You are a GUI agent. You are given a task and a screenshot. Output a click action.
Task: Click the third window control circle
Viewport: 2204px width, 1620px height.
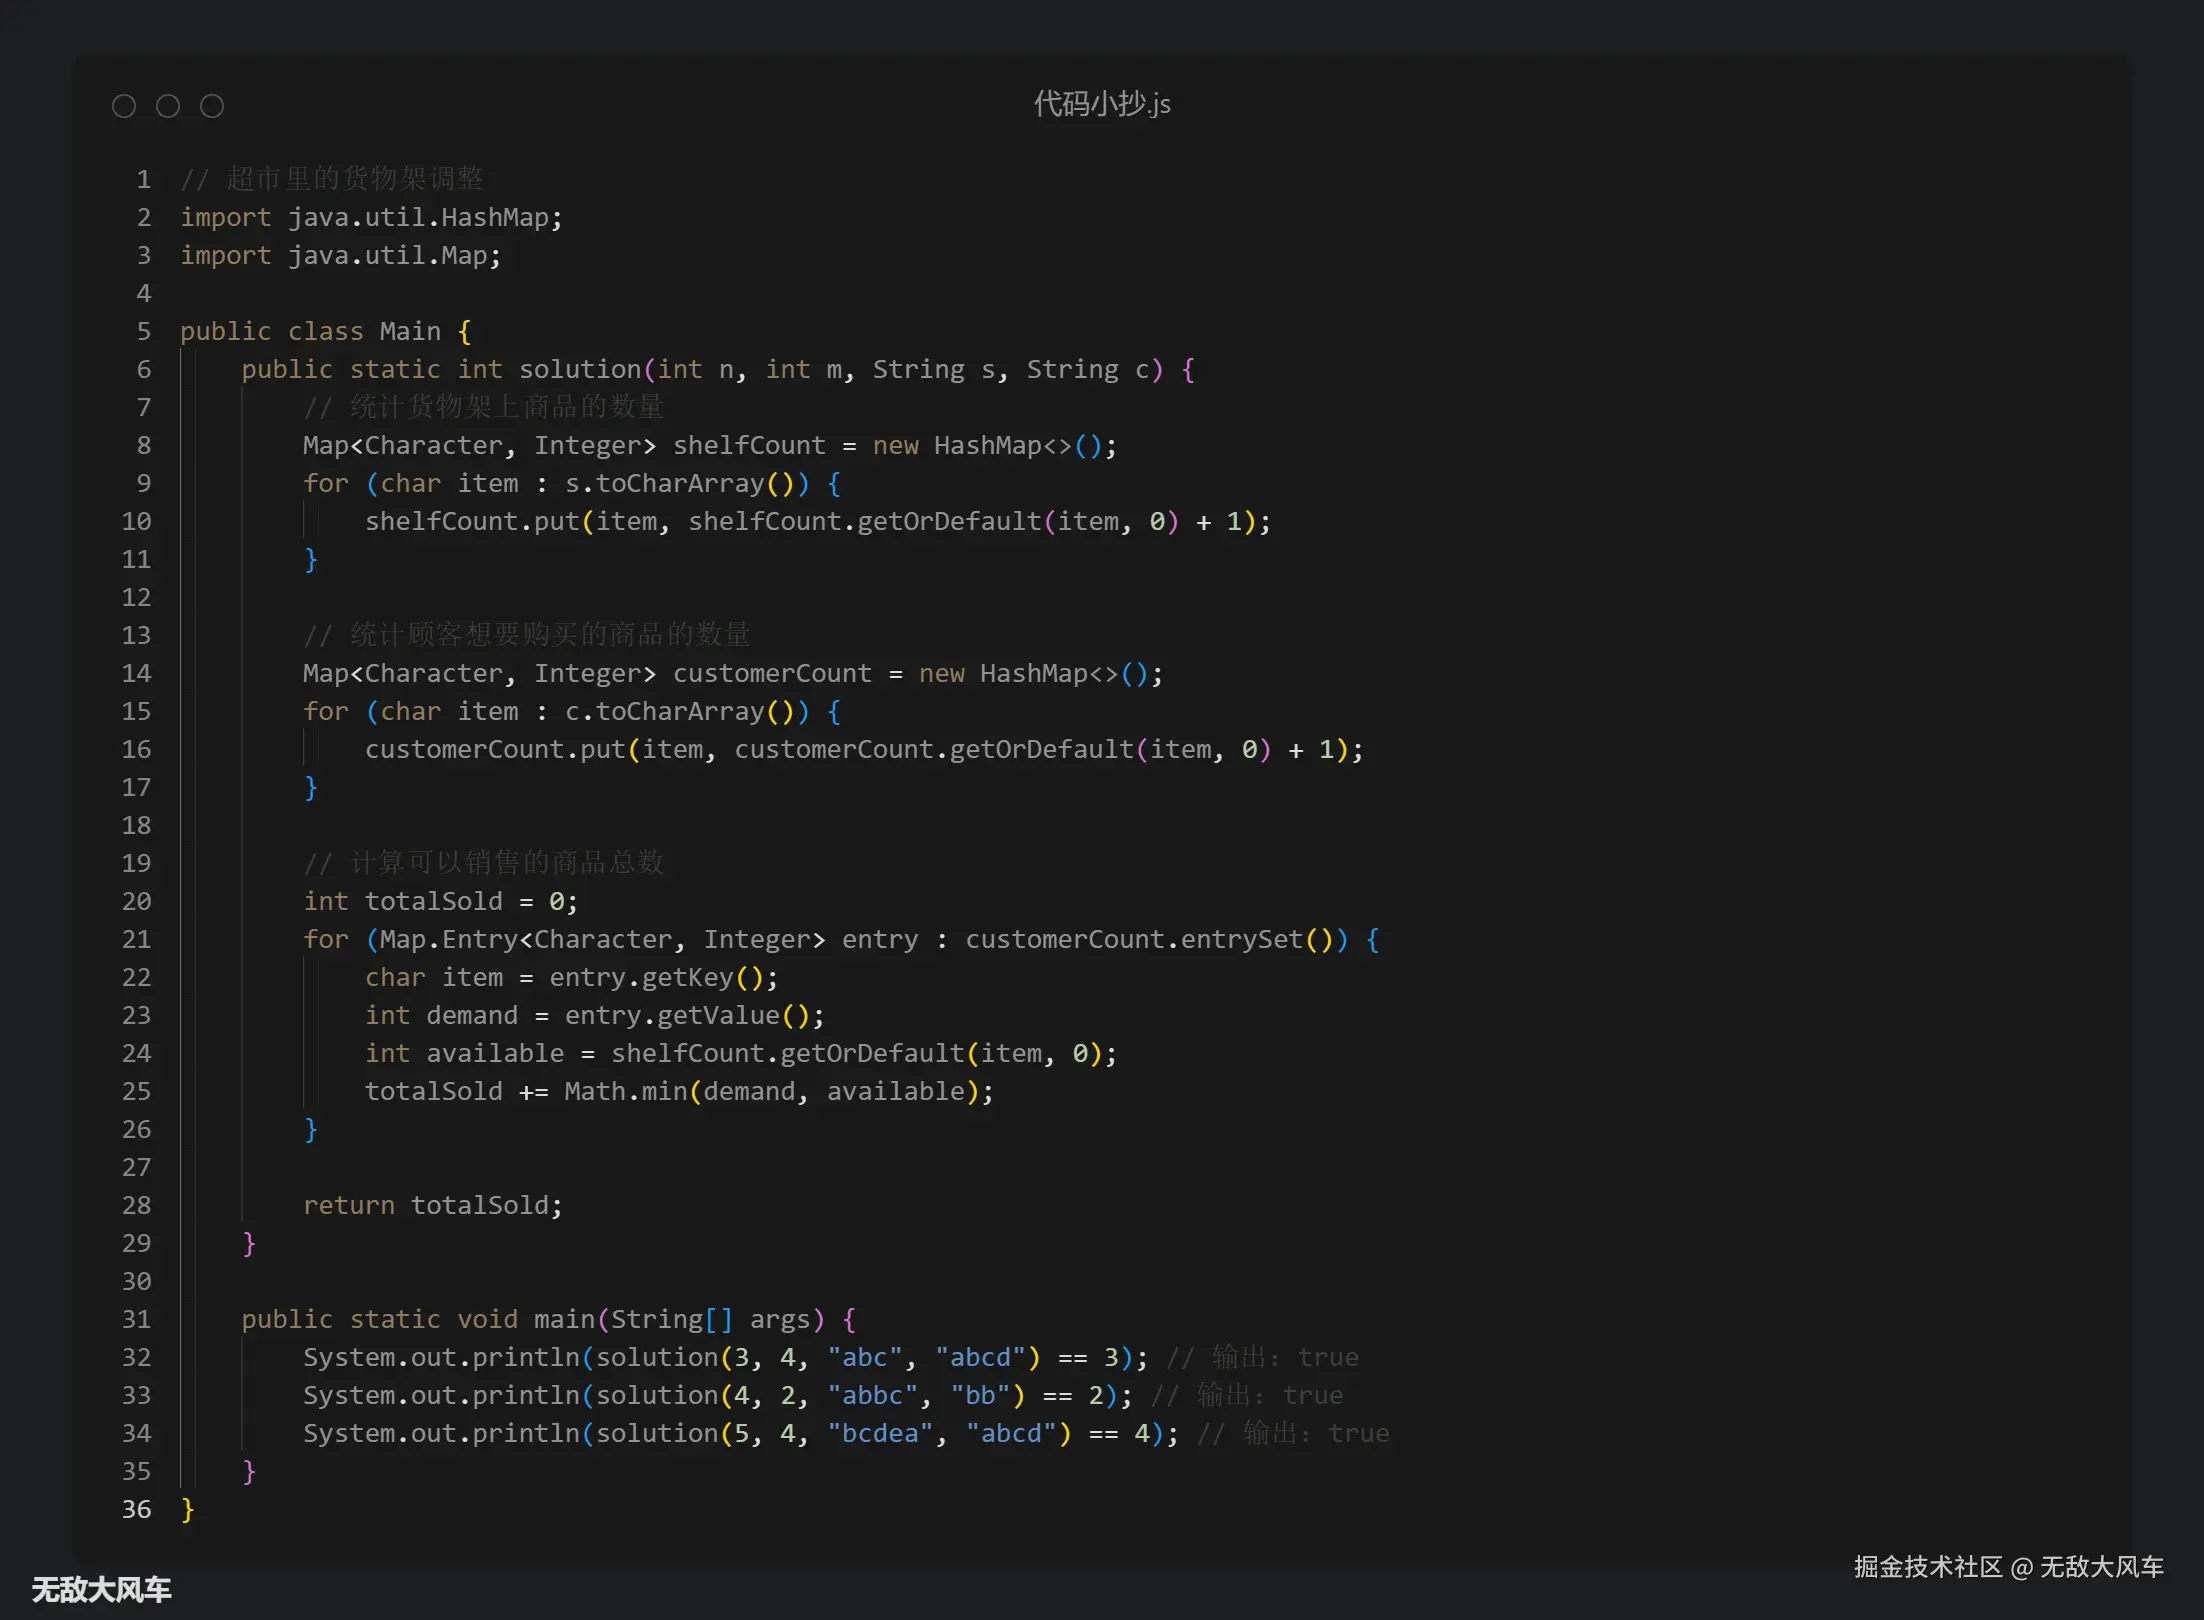point(212,106)
